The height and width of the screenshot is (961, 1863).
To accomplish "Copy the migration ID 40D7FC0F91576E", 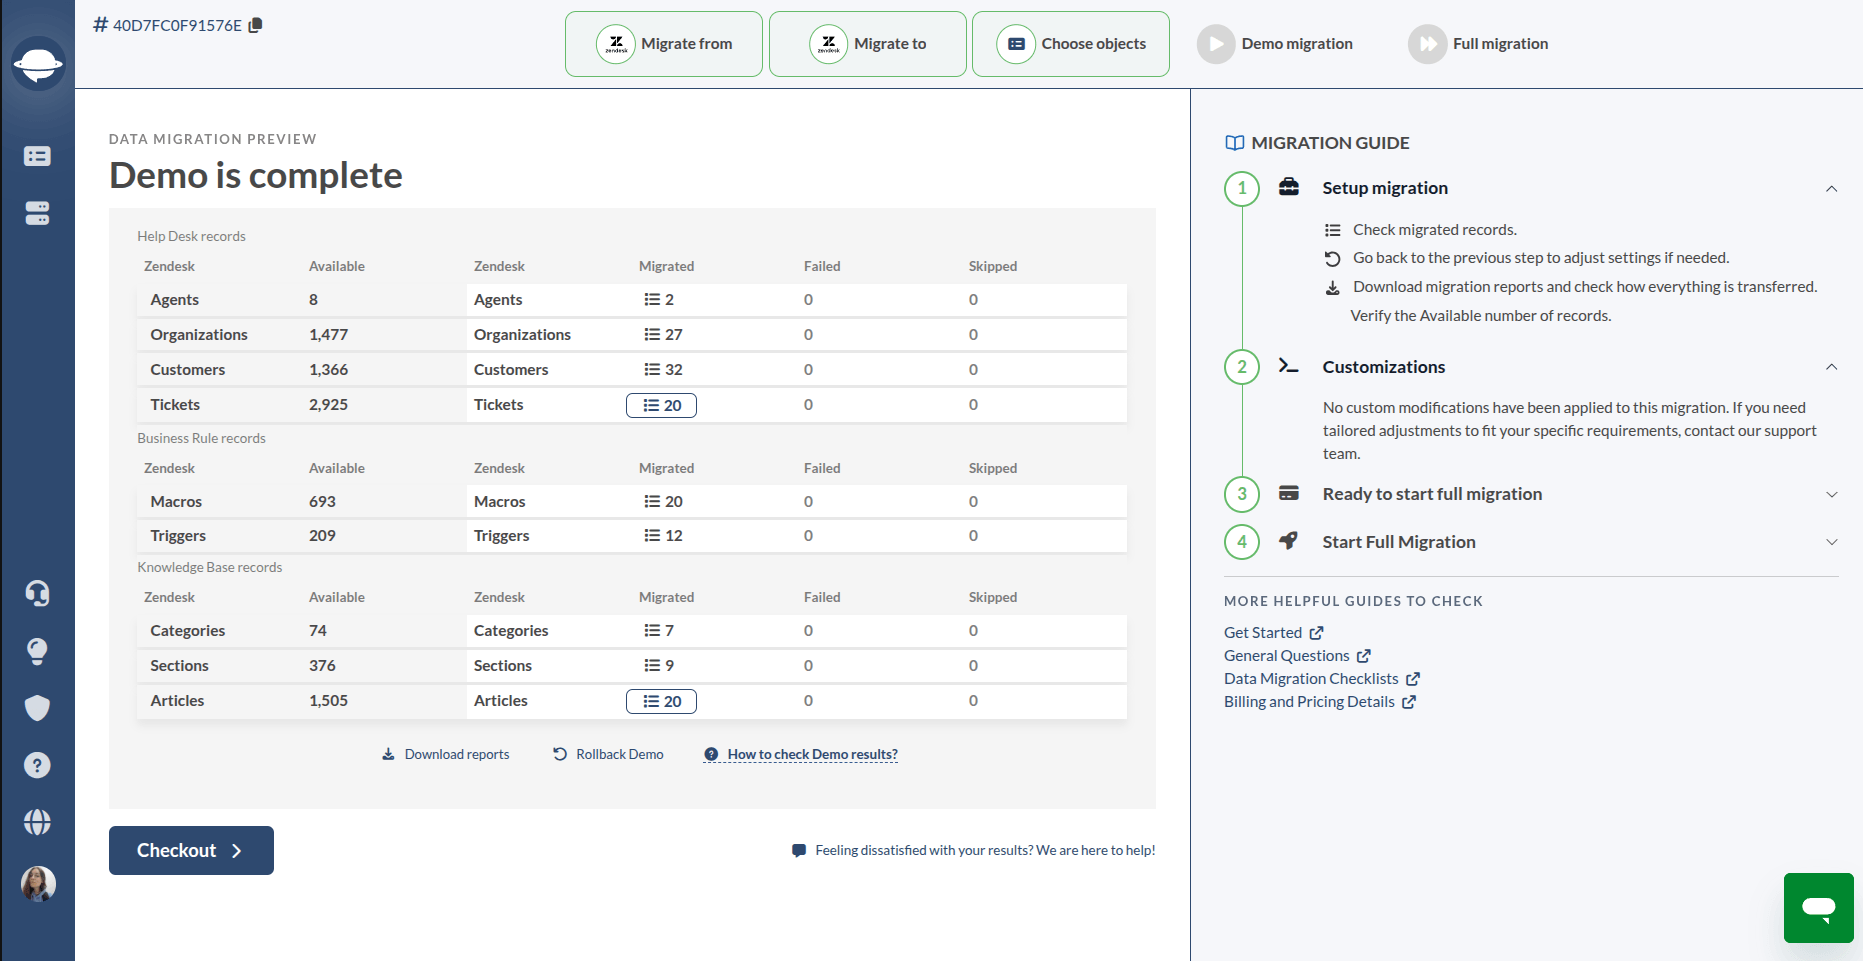I will [x=255, y=25].
